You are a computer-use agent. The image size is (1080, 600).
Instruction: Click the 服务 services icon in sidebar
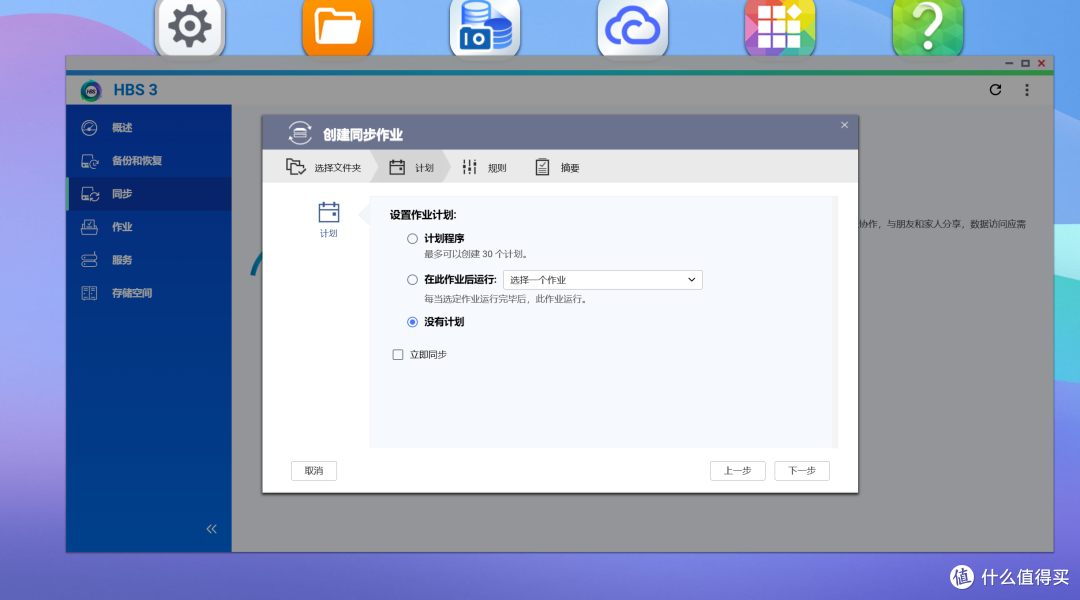(90, 260)
